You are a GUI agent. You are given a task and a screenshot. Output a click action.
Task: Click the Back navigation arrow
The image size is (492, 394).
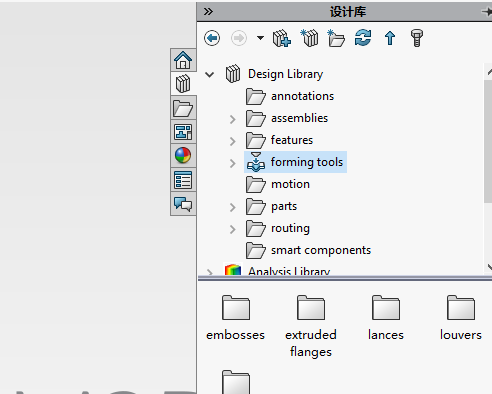pos(212,38)
